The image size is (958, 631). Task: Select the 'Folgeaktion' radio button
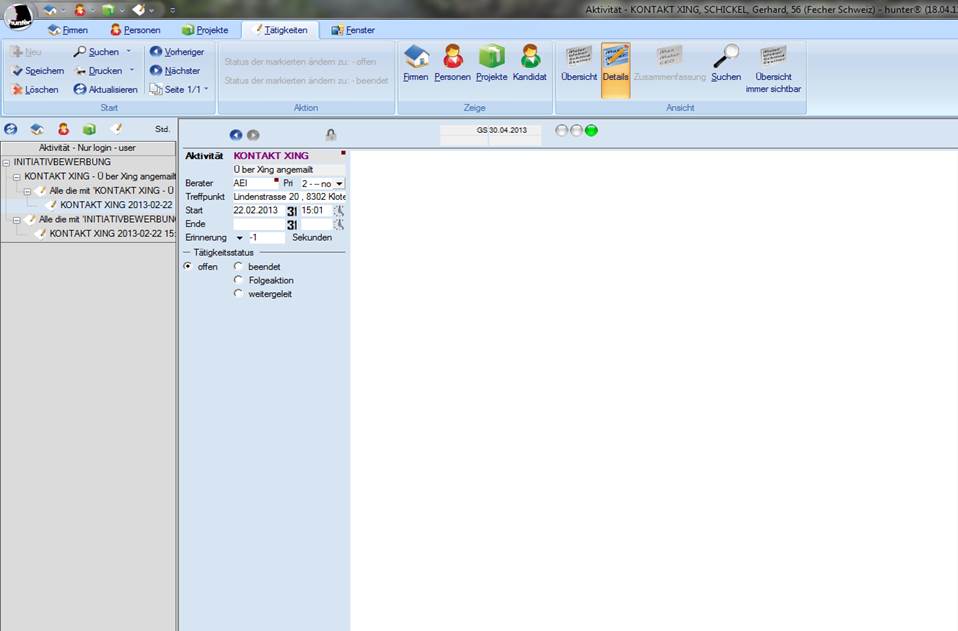[x=238, y=281]
